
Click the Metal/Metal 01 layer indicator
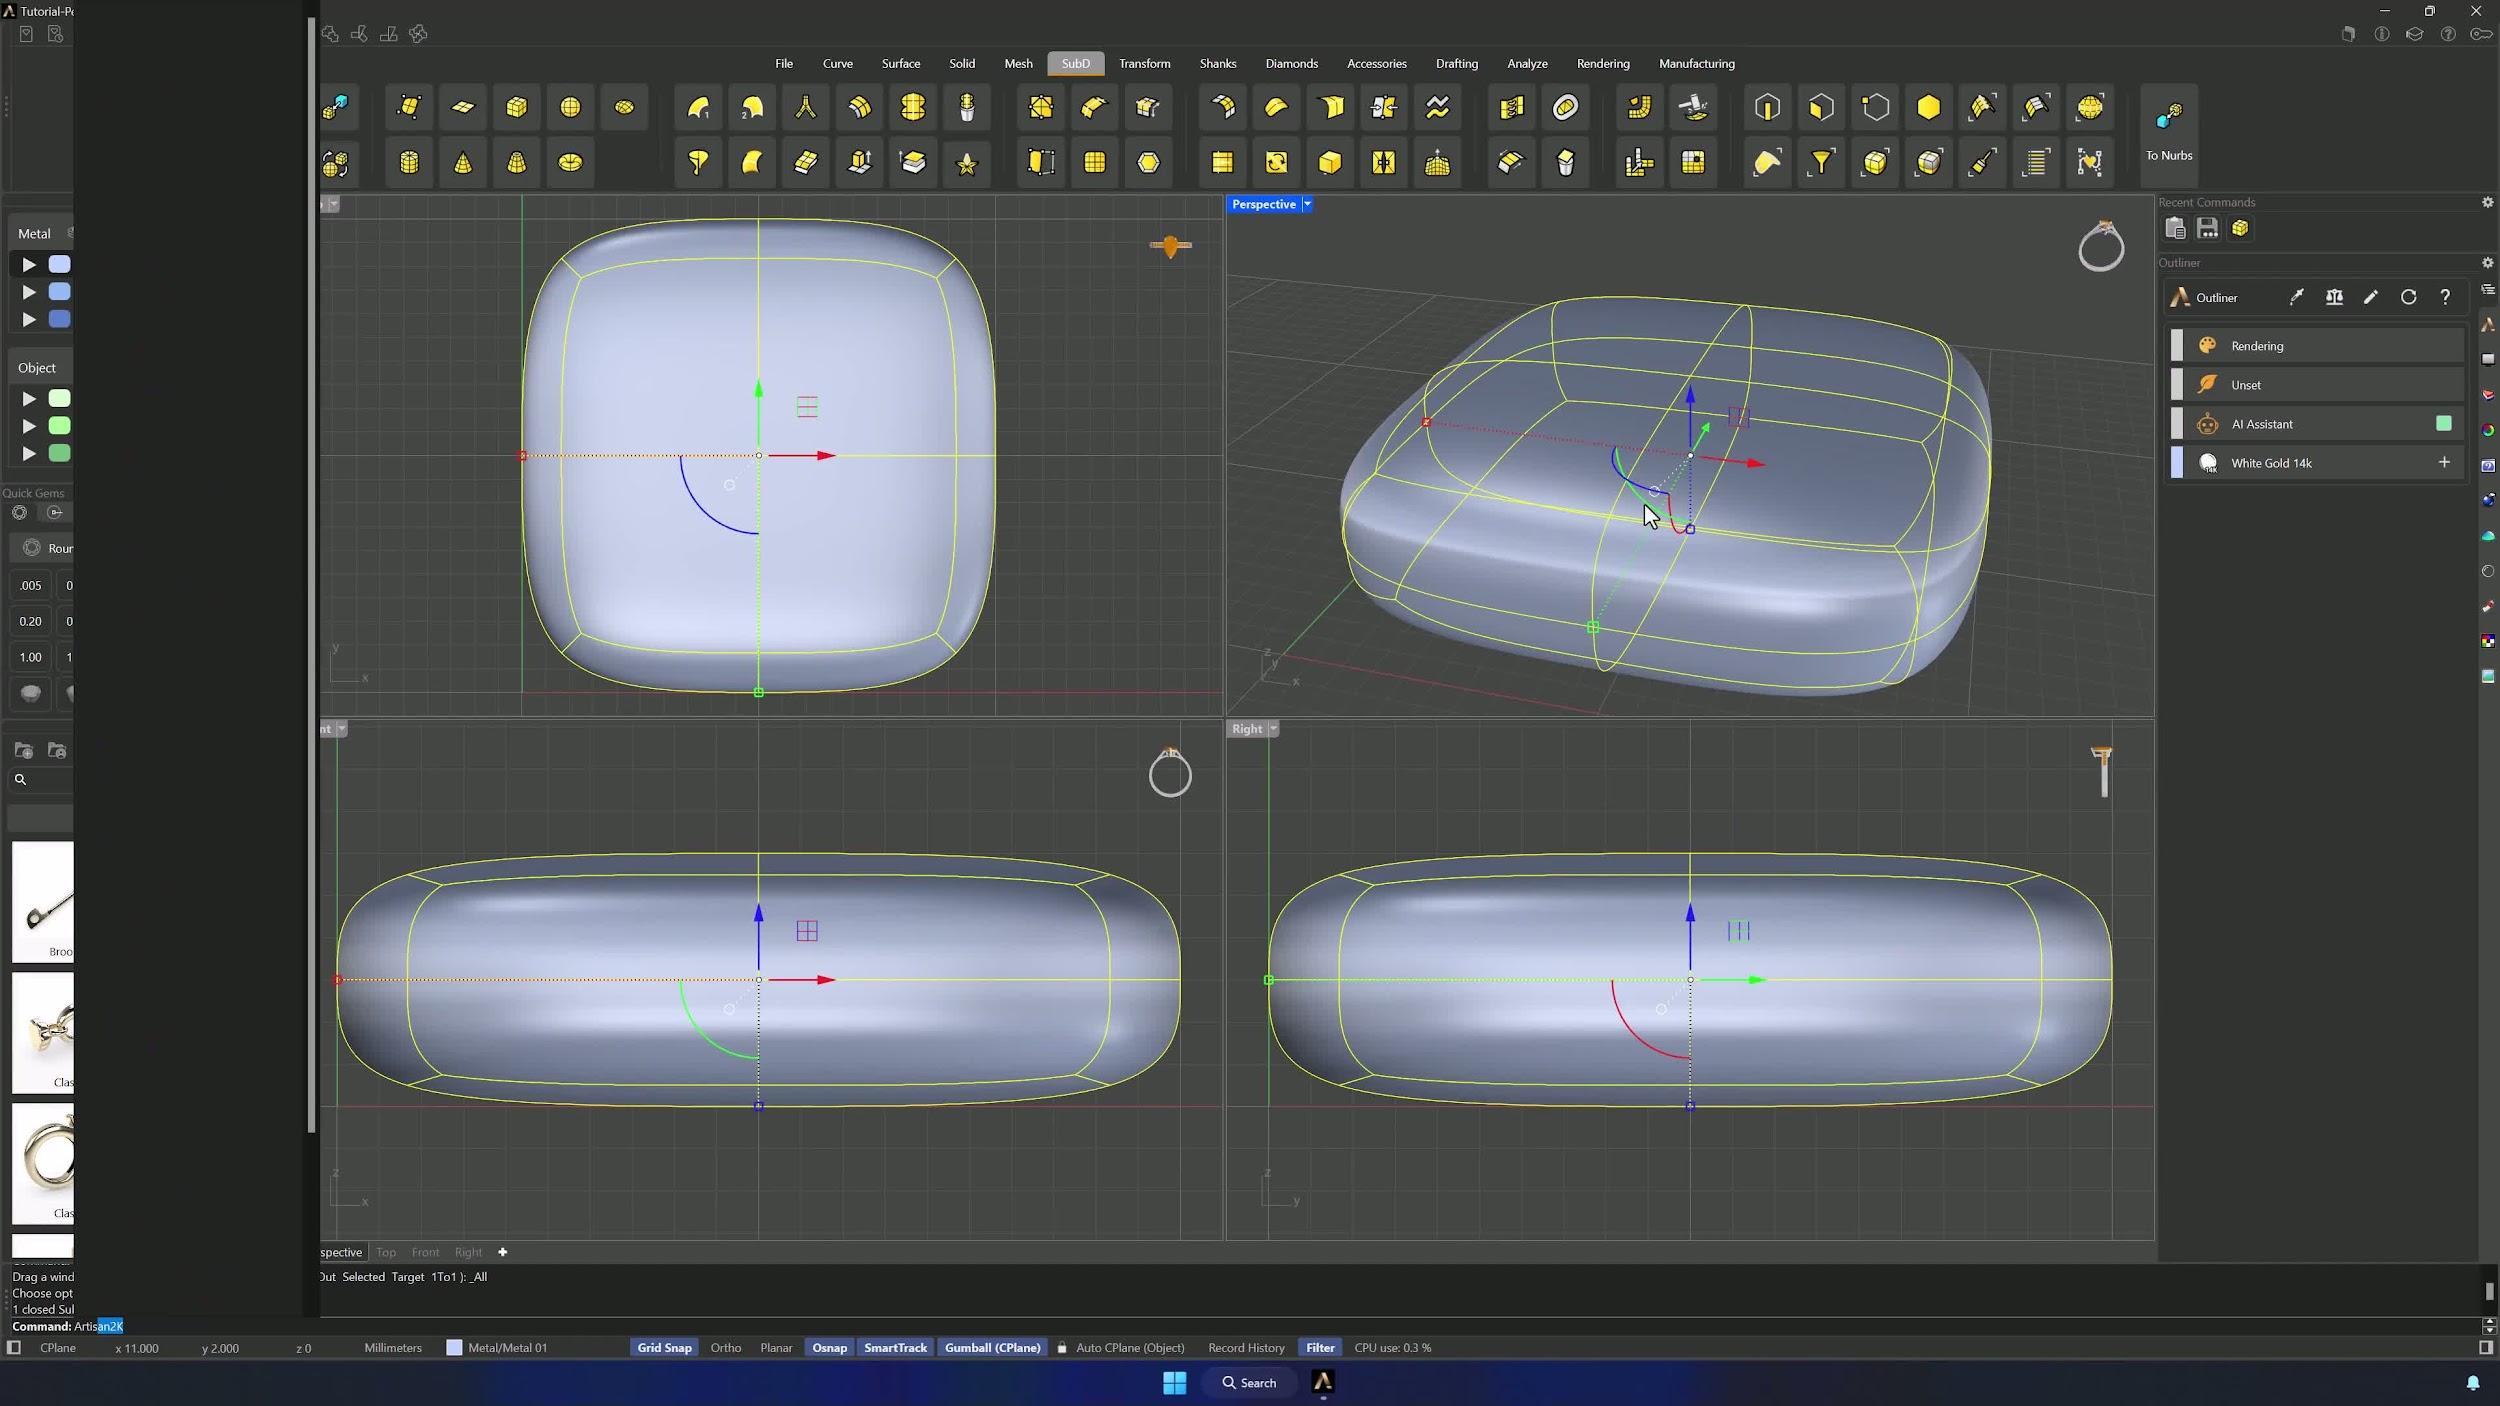click(497, 1348)
